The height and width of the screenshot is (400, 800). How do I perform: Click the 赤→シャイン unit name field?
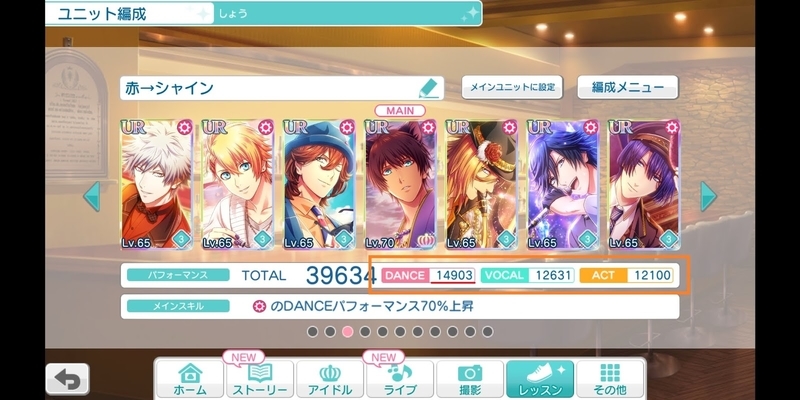coord(282,88)
